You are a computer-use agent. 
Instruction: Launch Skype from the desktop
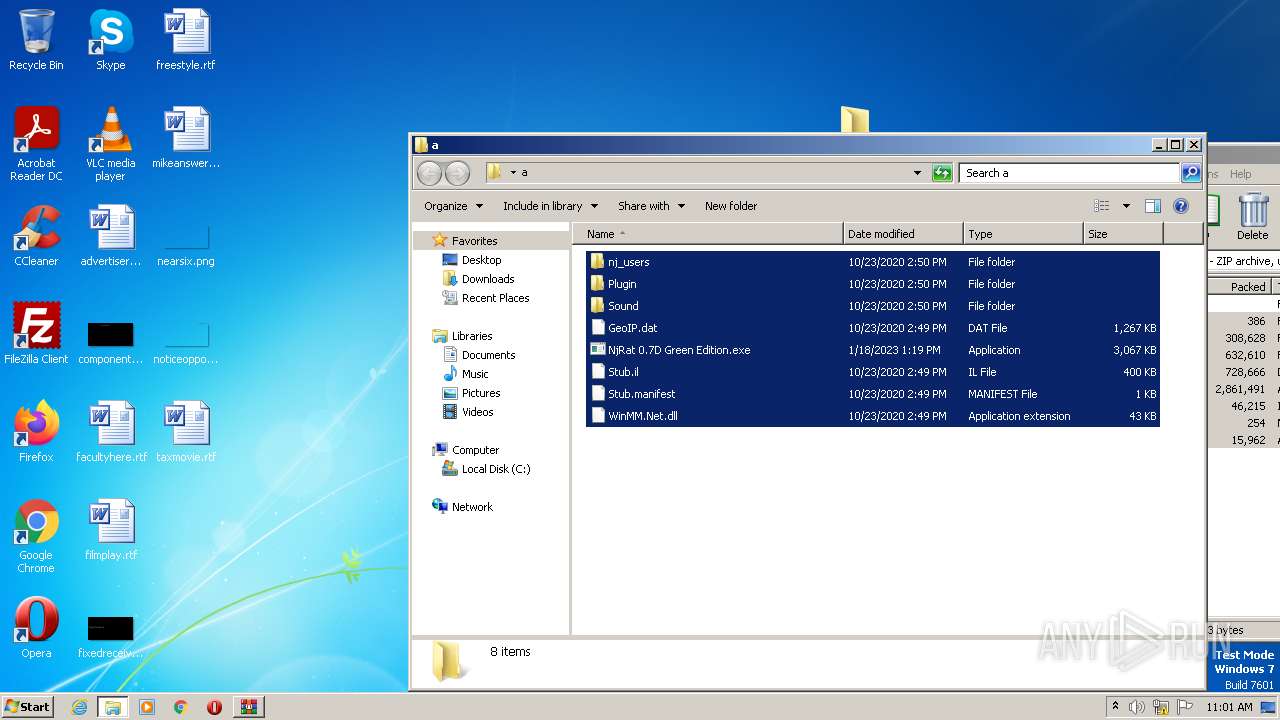[110, 40]
